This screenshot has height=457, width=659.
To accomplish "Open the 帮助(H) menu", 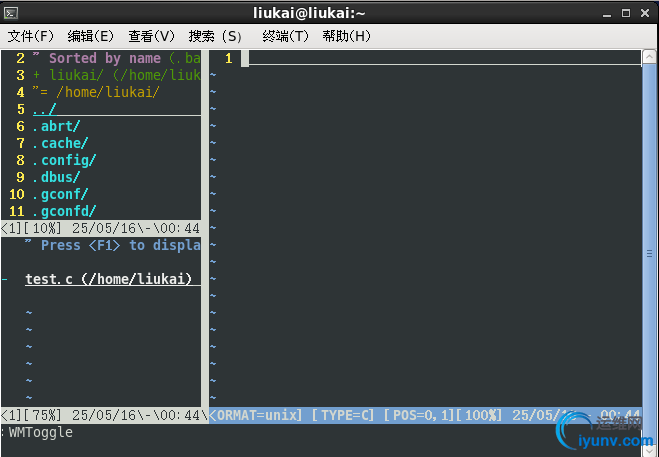I will pyautogui.click(x=347, y=36).
